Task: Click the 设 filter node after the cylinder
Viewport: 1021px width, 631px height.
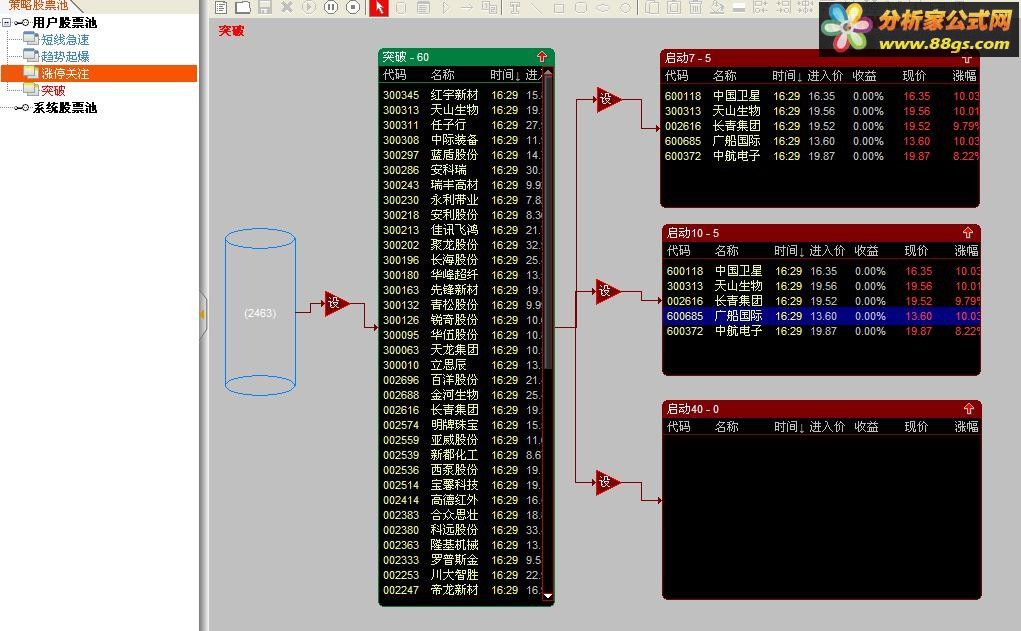Action: point(336,303)
